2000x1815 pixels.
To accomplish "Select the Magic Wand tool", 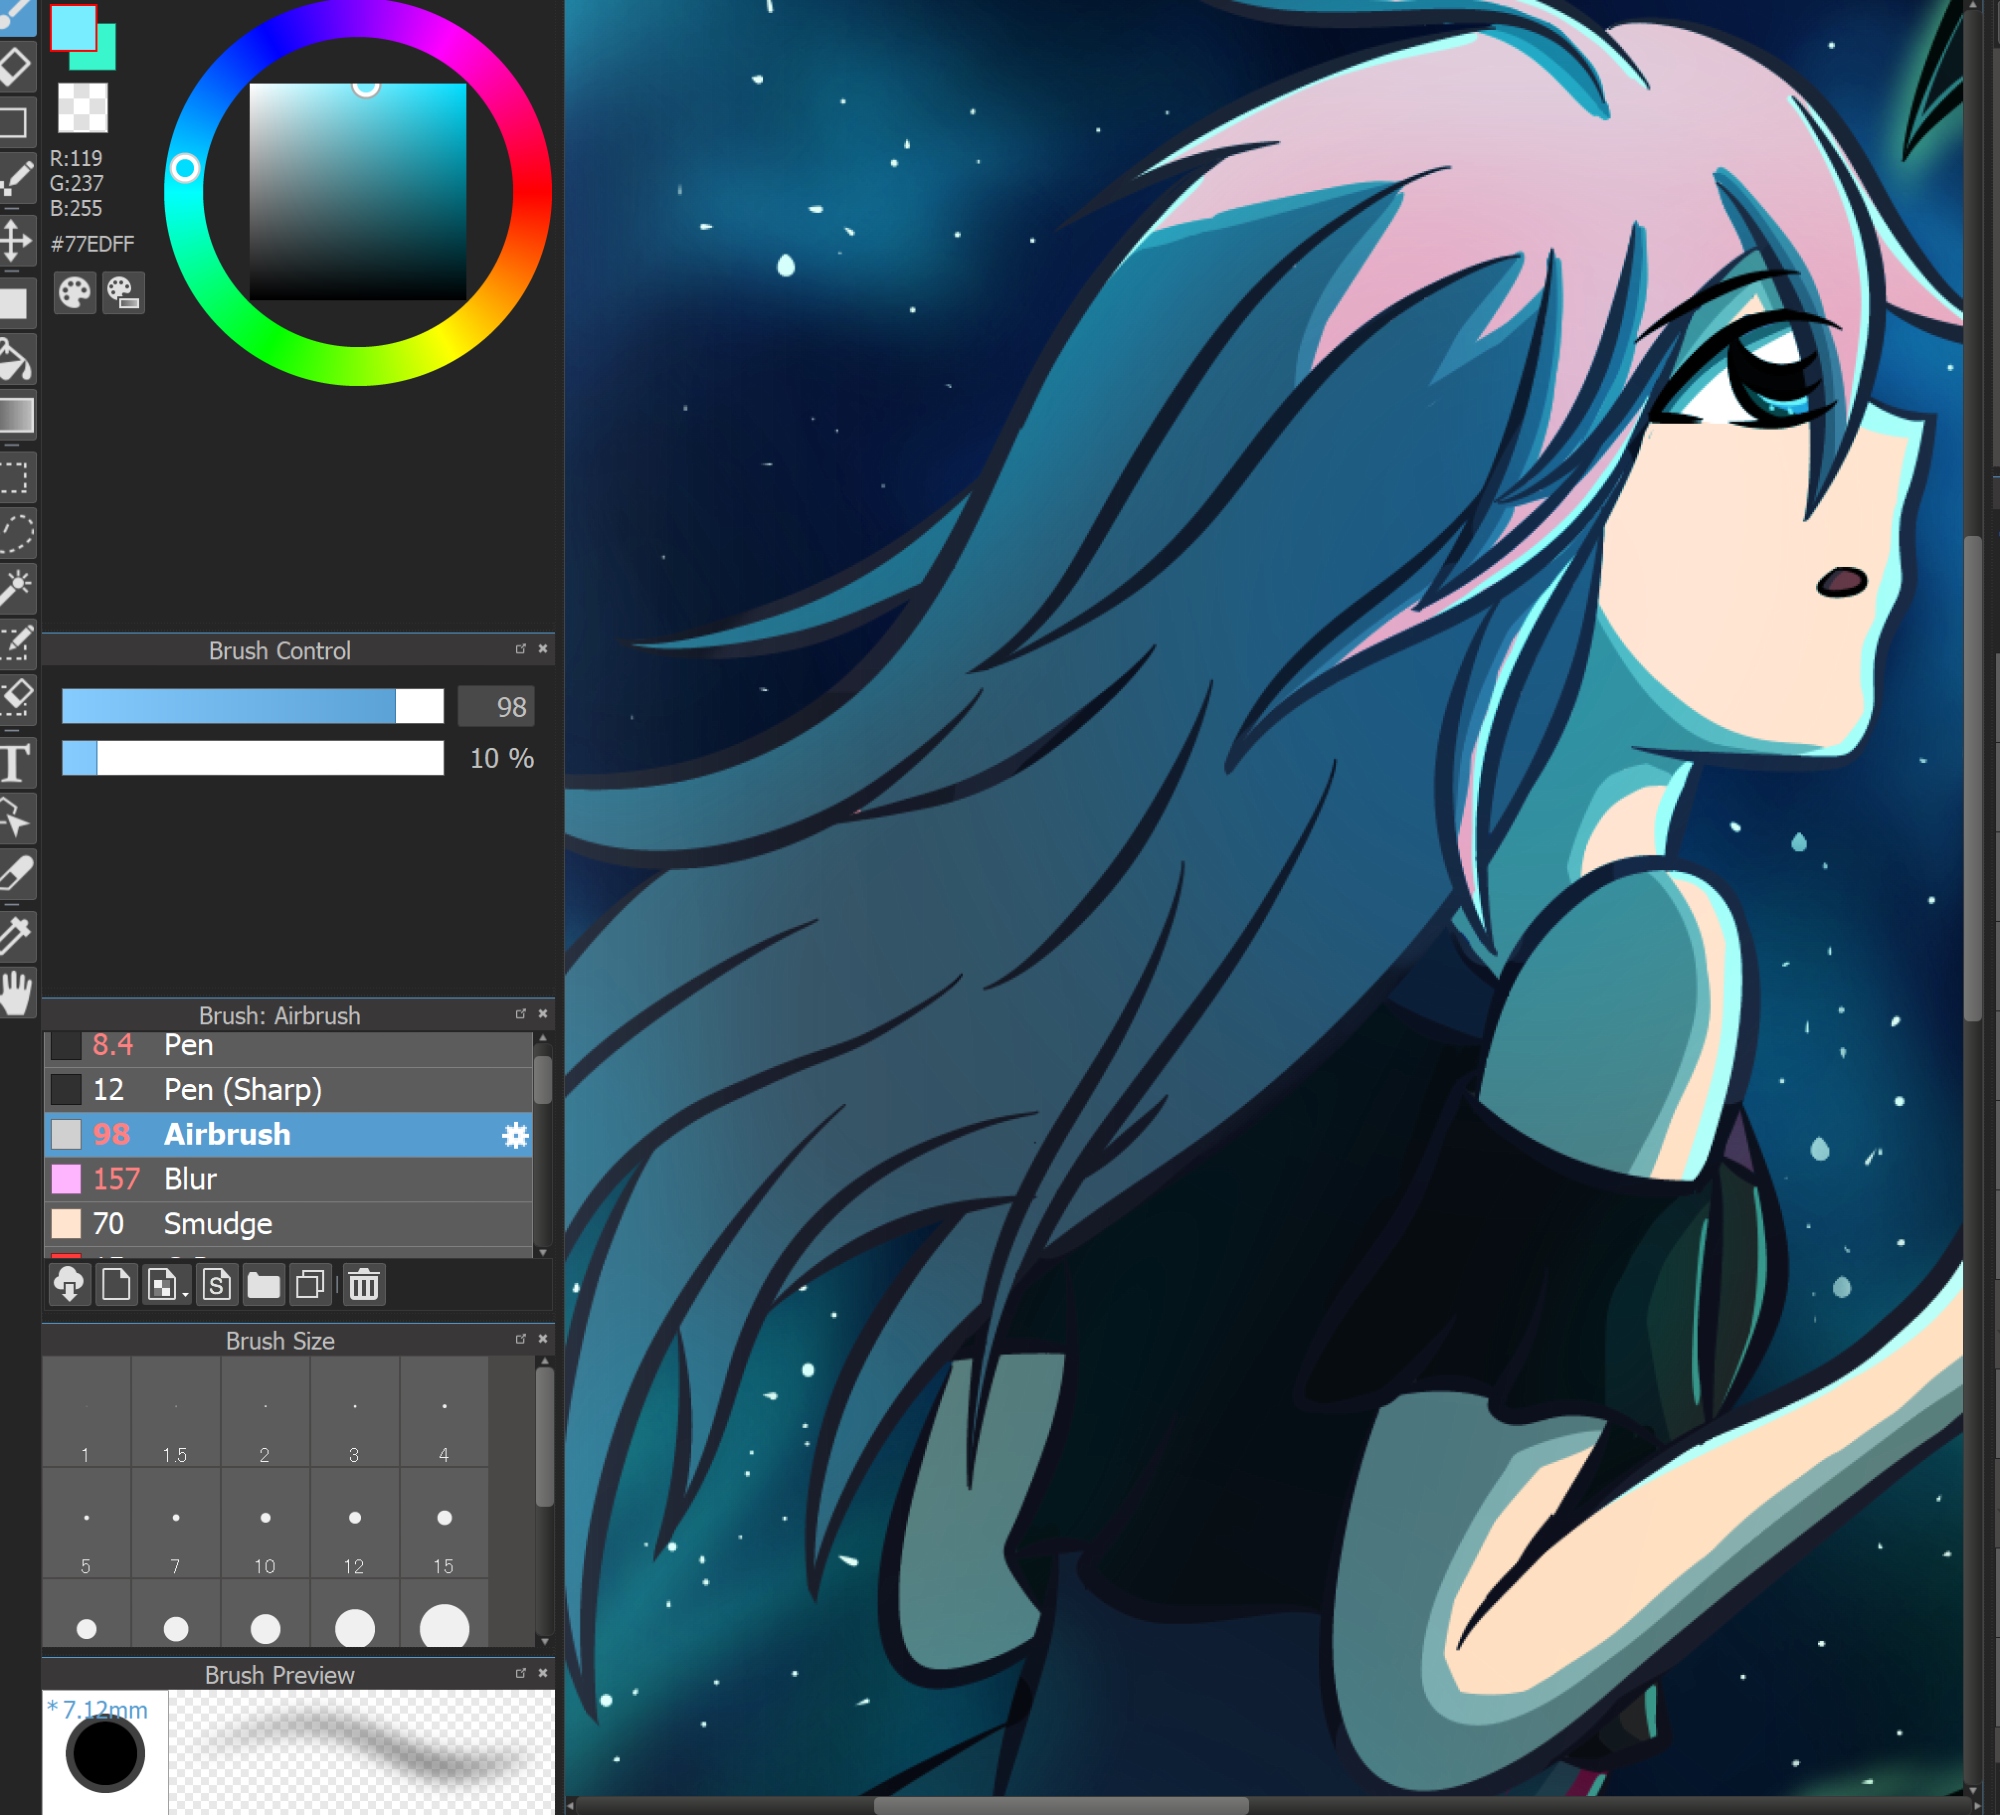I will click(x=15, y=588).
